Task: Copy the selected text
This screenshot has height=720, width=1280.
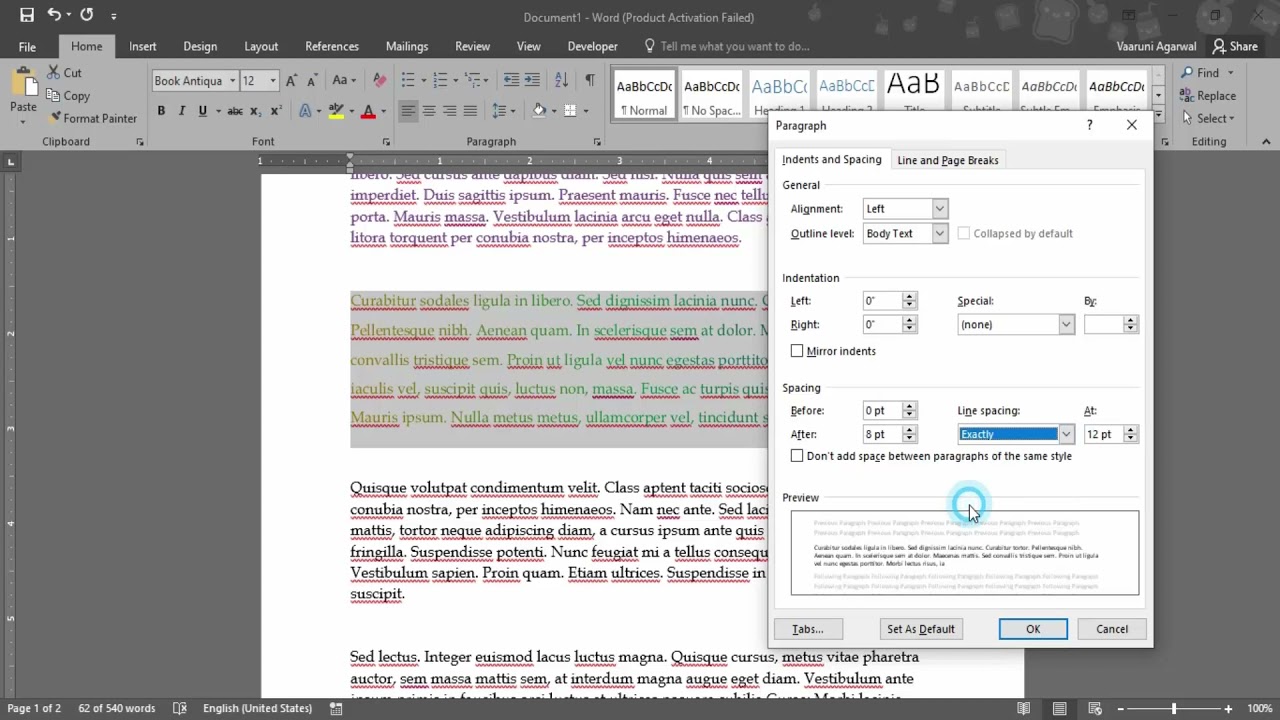Action: 68,96
